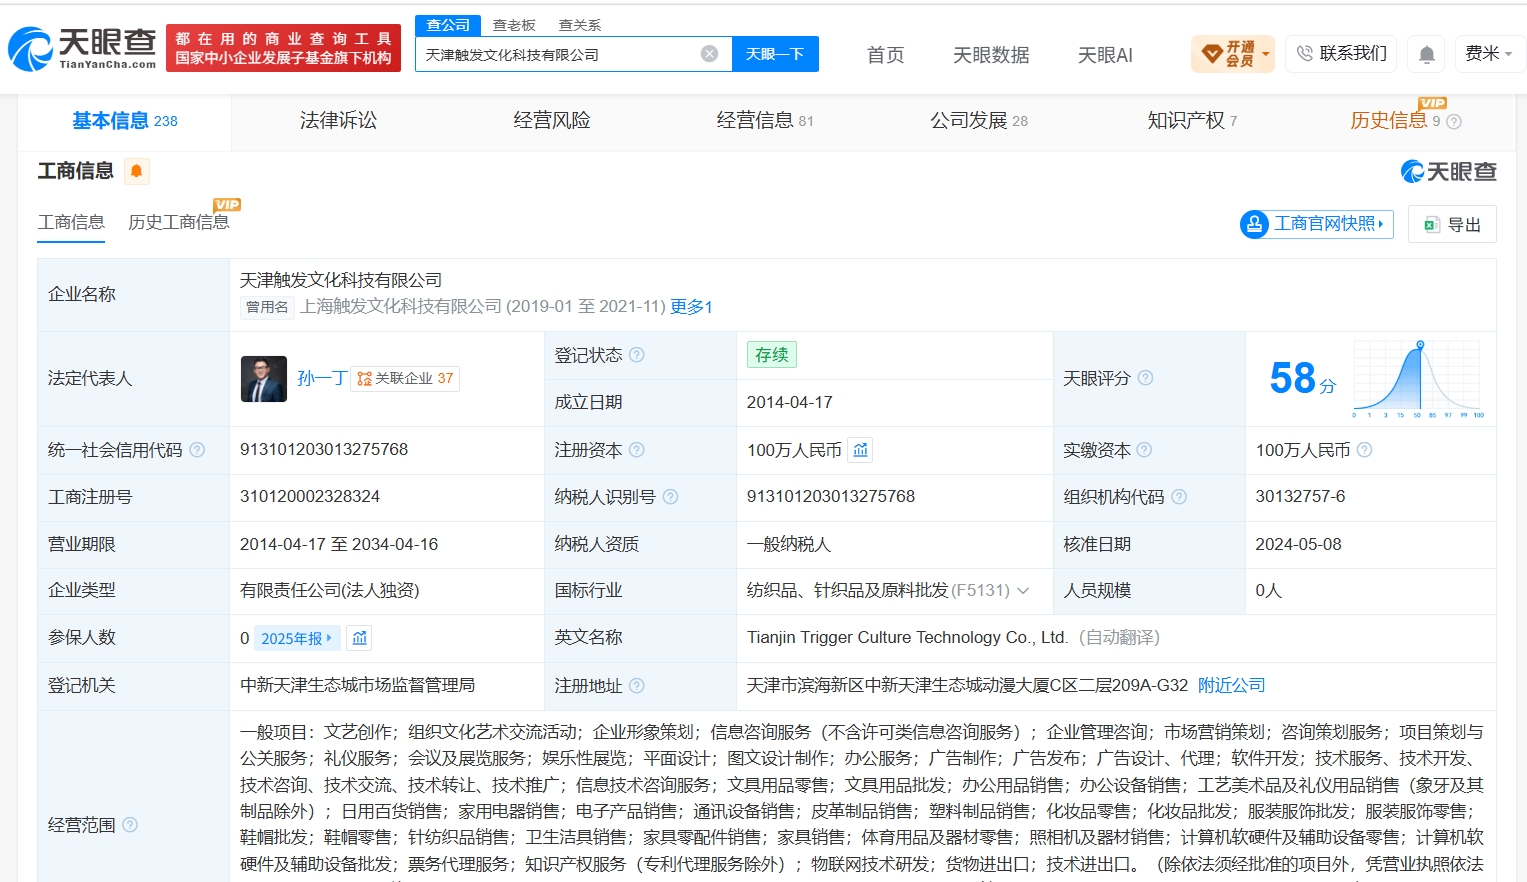The width and height of the screenshot is (1527, 882).
Task: Click the 附近公司 link
Action: 1232,685
